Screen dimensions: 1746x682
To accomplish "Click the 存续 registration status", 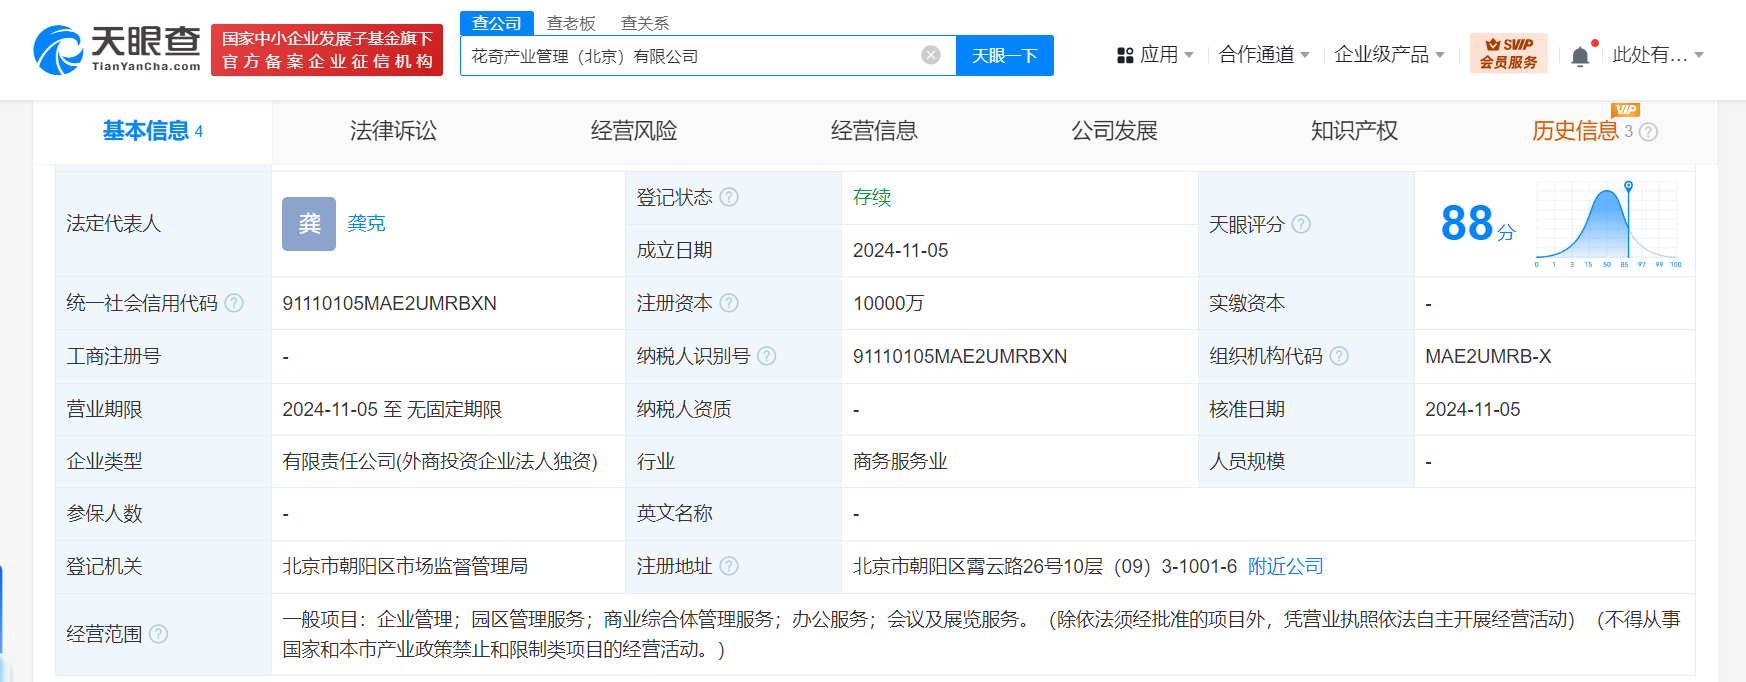I will click(x=872, y=197).
